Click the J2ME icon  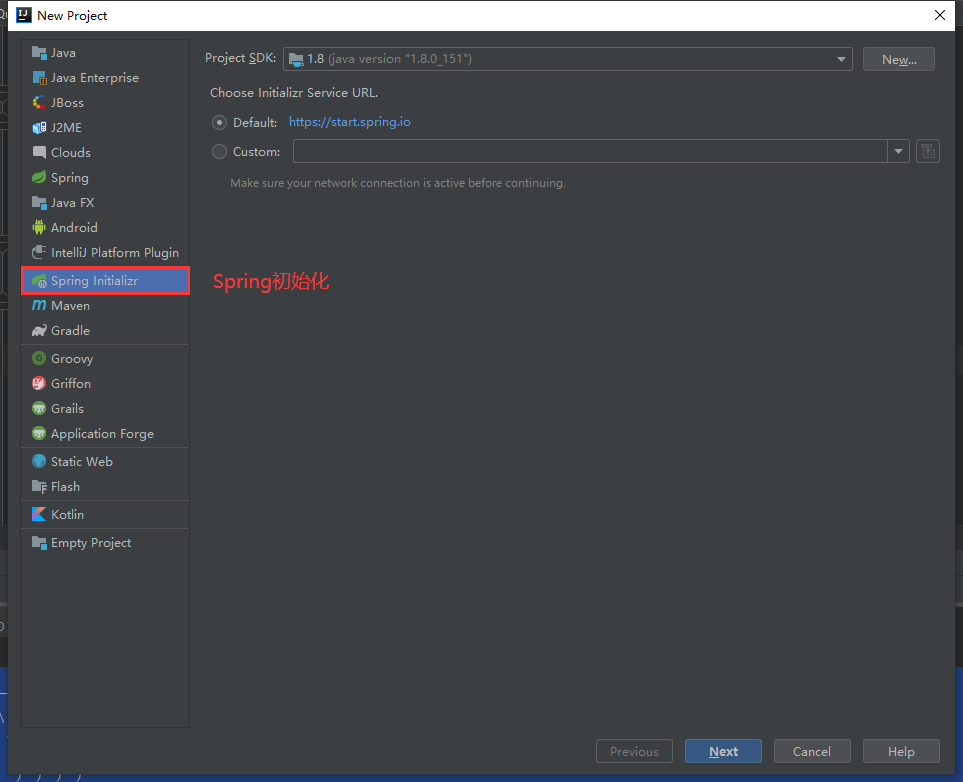tap(39, 128)
